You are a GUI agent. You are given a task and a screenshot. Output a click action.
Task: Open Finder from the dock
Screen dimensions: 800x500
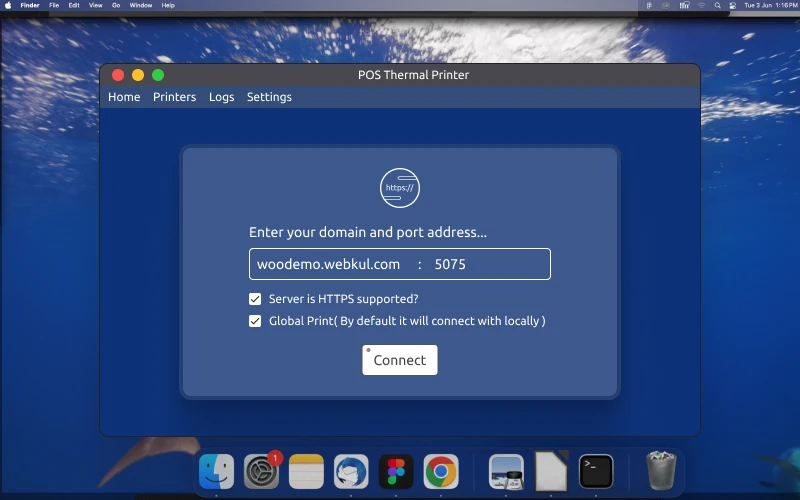[216, 471]
